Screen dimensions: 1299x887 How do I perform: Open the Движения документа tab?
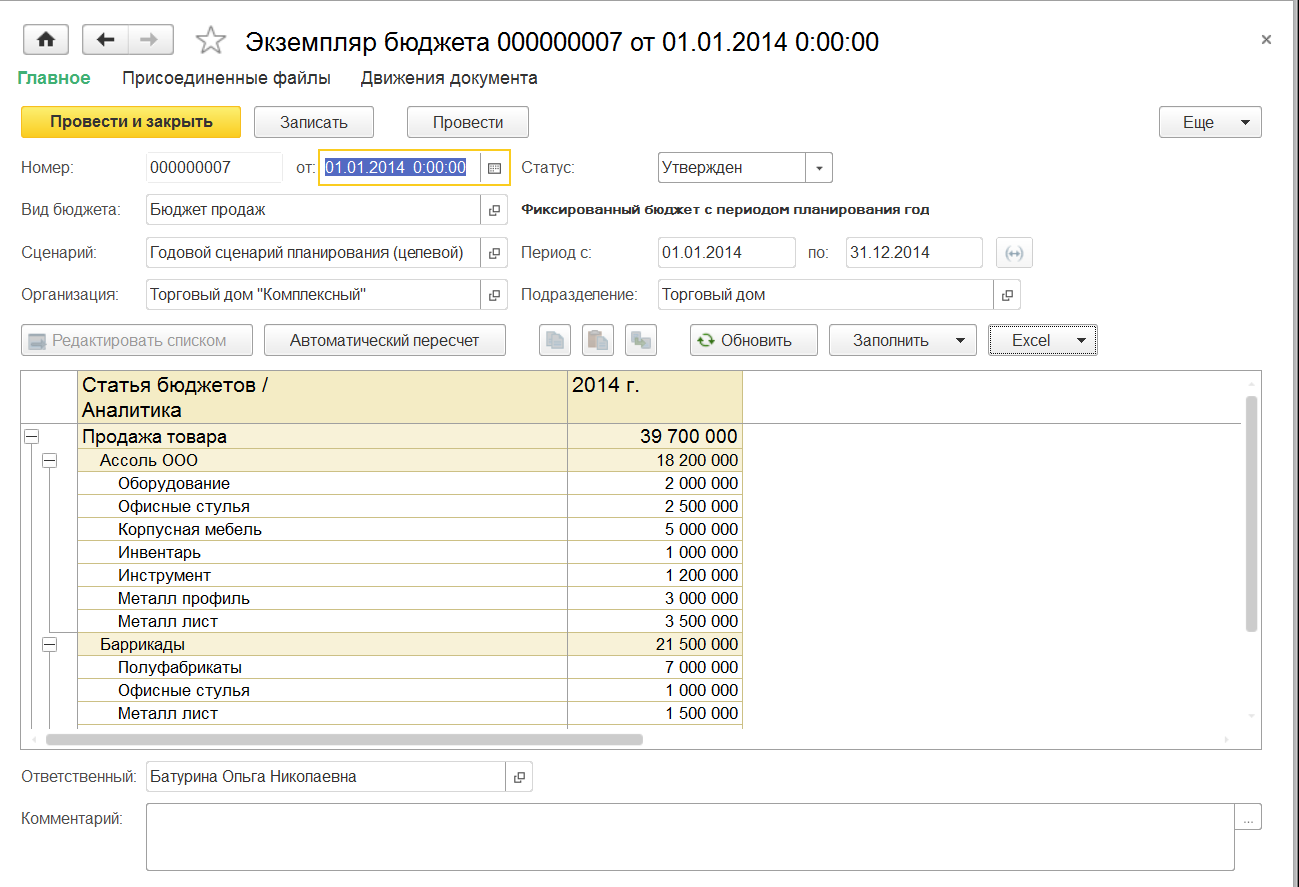coord(449,78)
